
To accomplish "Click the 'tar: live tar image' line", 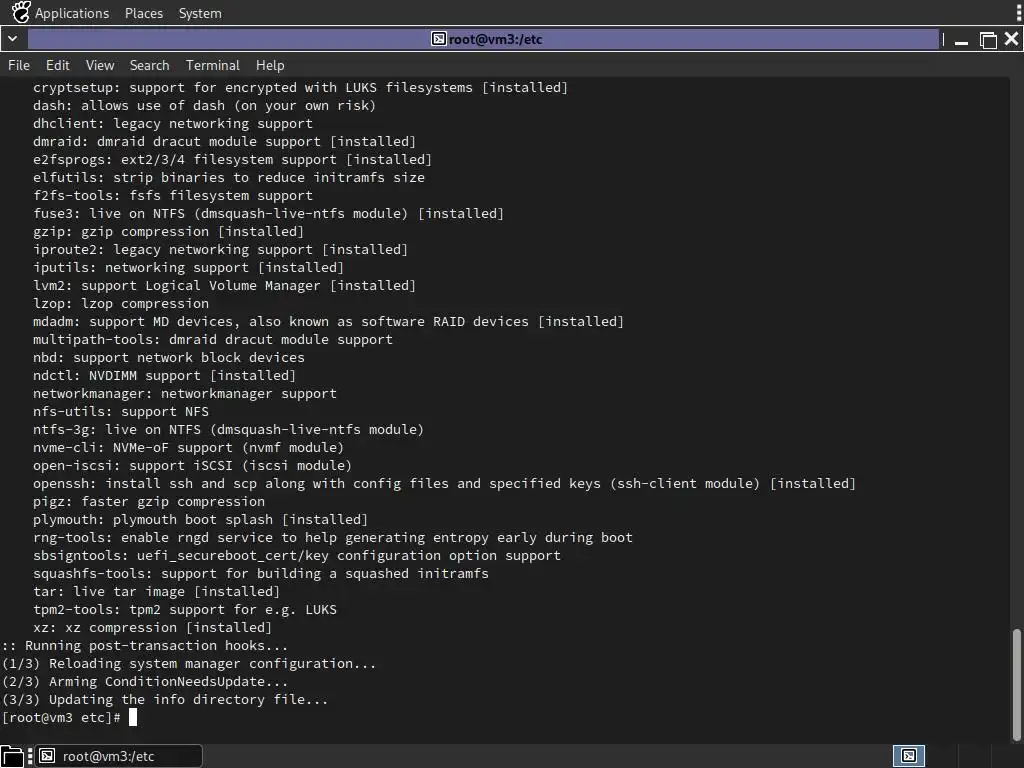I will pyautogui.click(x=157, y=592).
